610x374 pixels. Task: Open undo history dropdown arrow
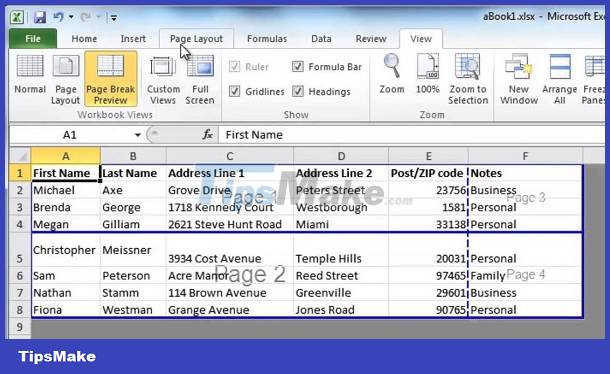71,17
